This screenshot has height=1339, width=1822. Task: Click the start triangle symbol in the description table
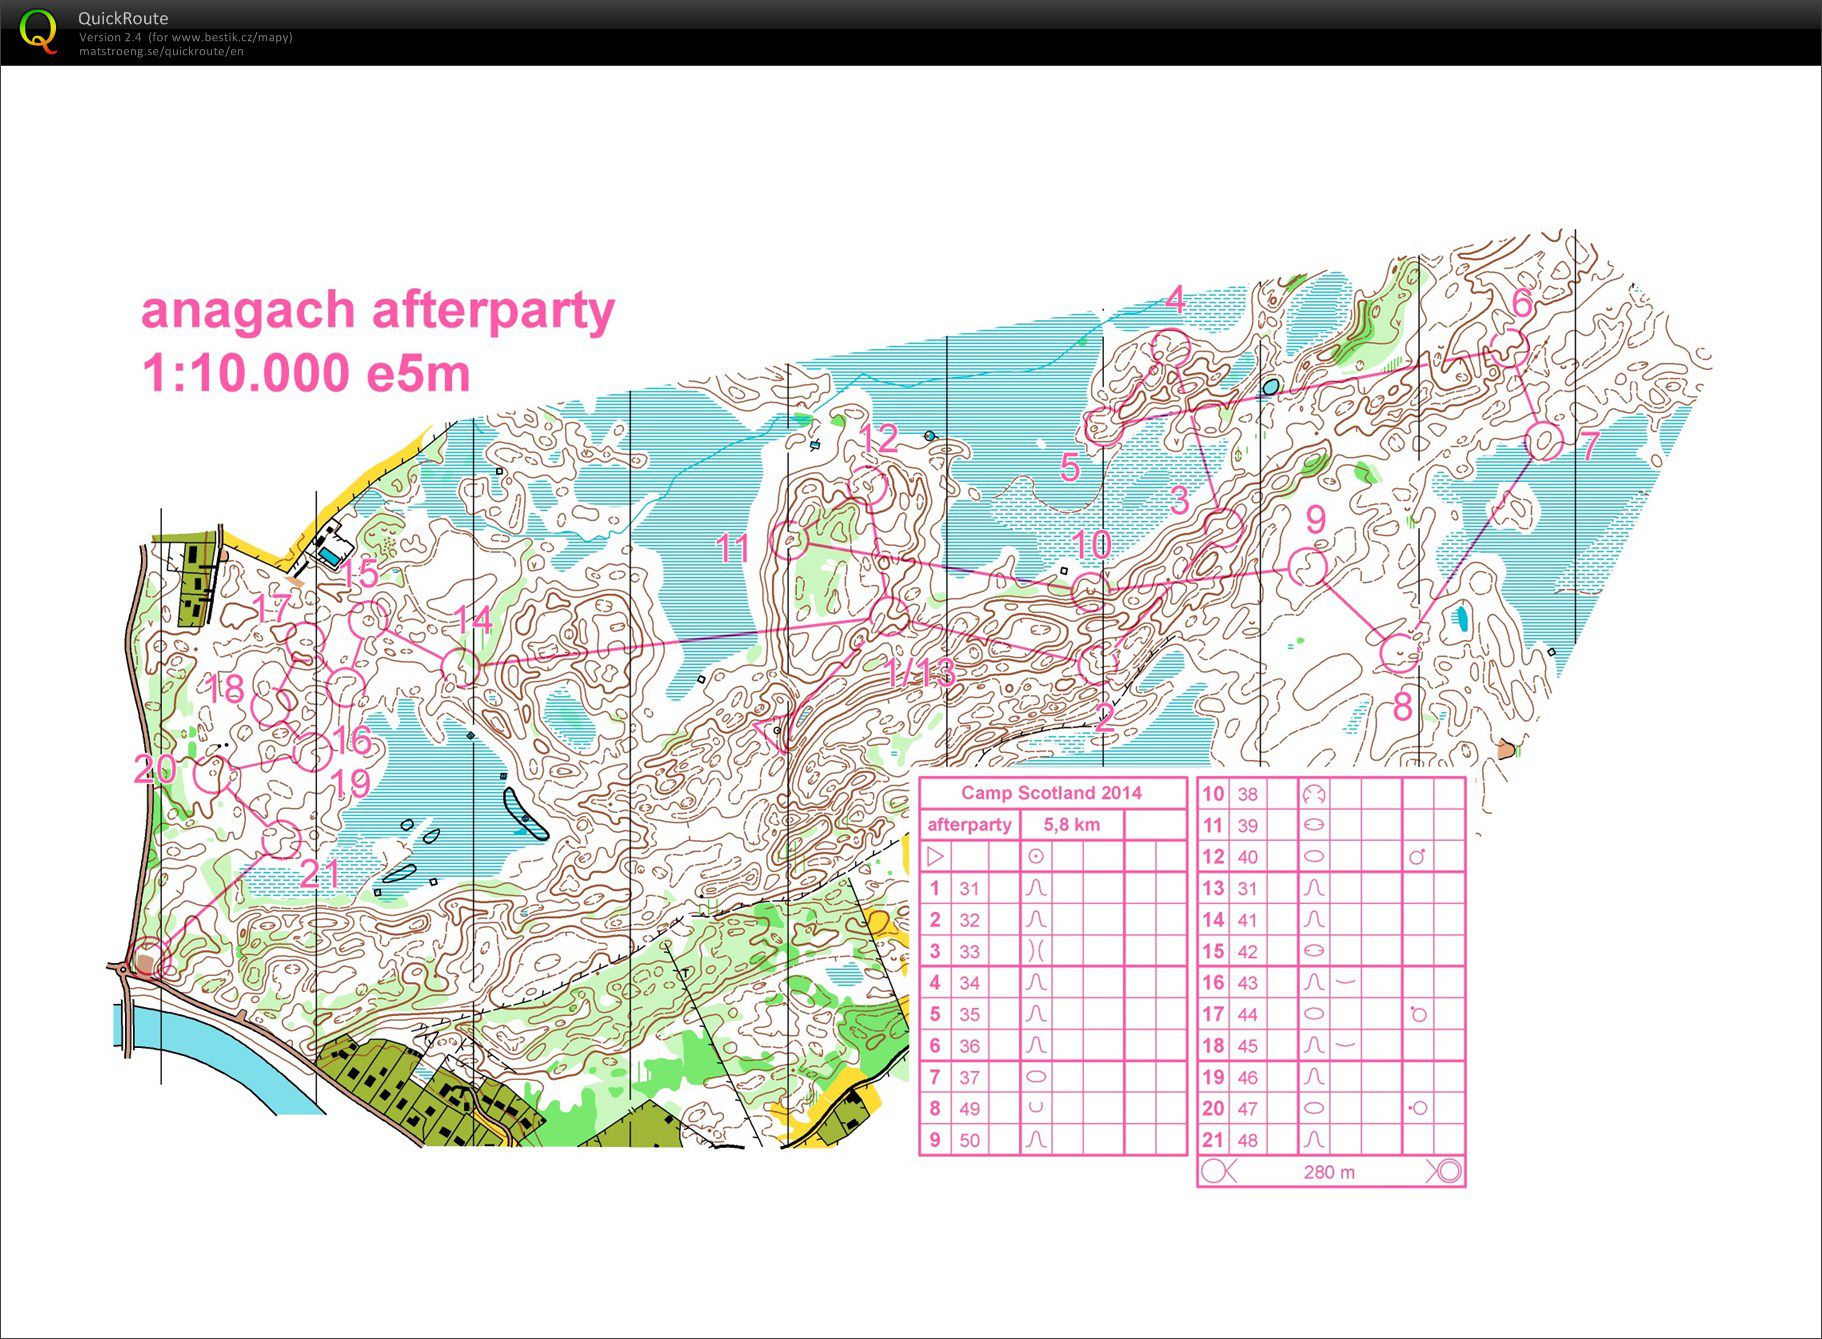(935, 856)
